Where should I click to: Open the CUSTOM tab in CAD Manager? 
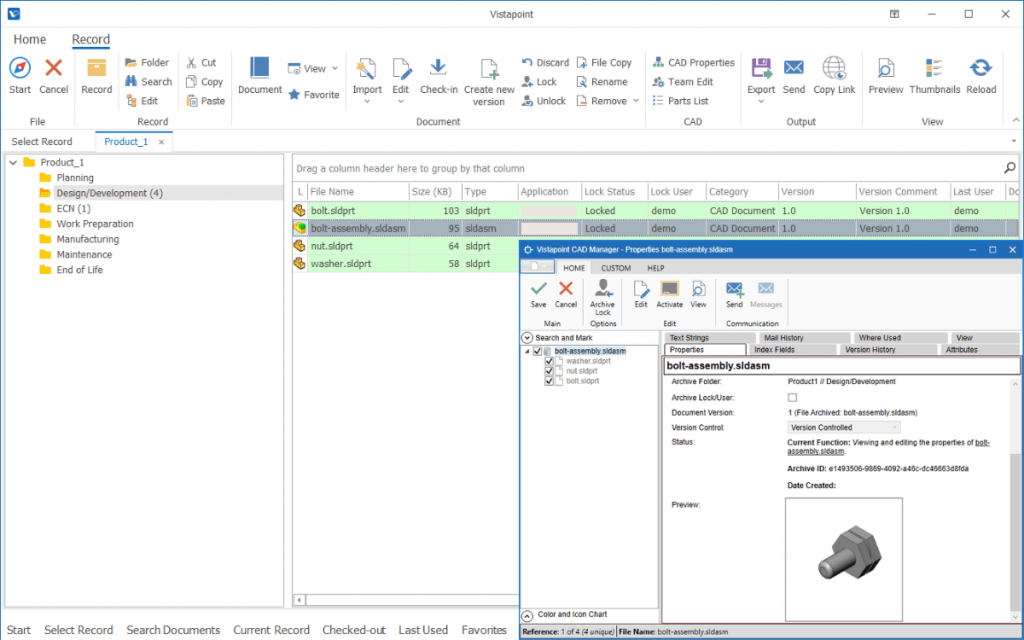pos(614,268)
